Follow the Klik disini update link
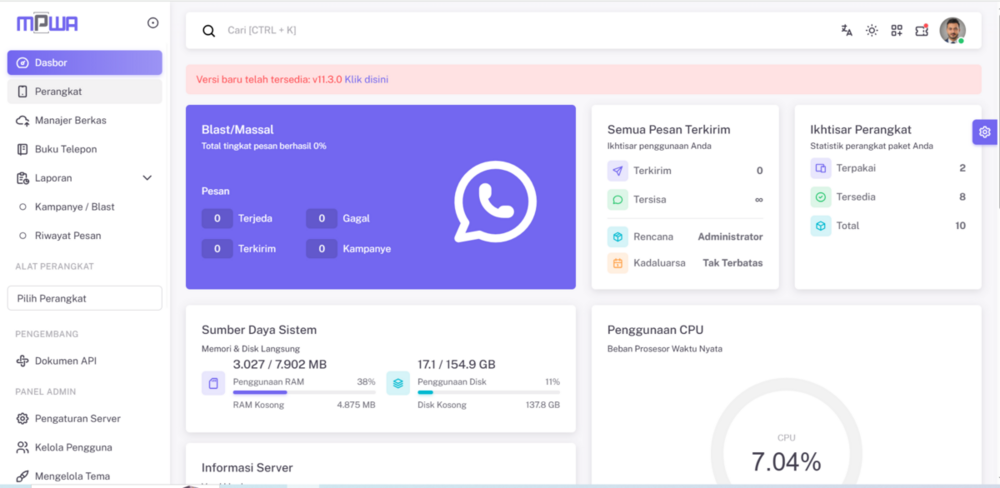 click(x=366, y=80)
